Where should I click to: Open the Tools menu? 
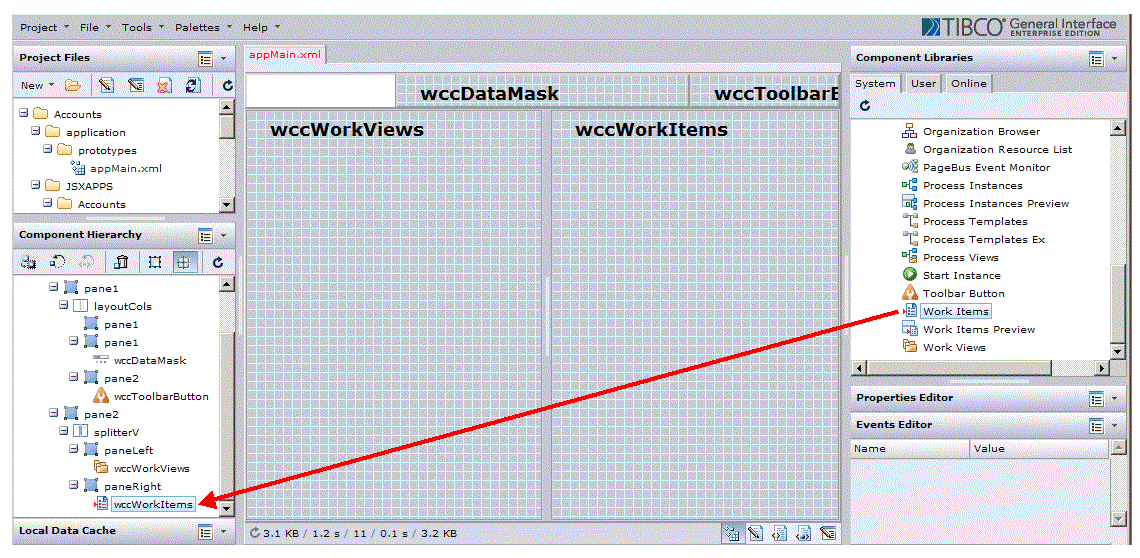(x=142, y=27)
